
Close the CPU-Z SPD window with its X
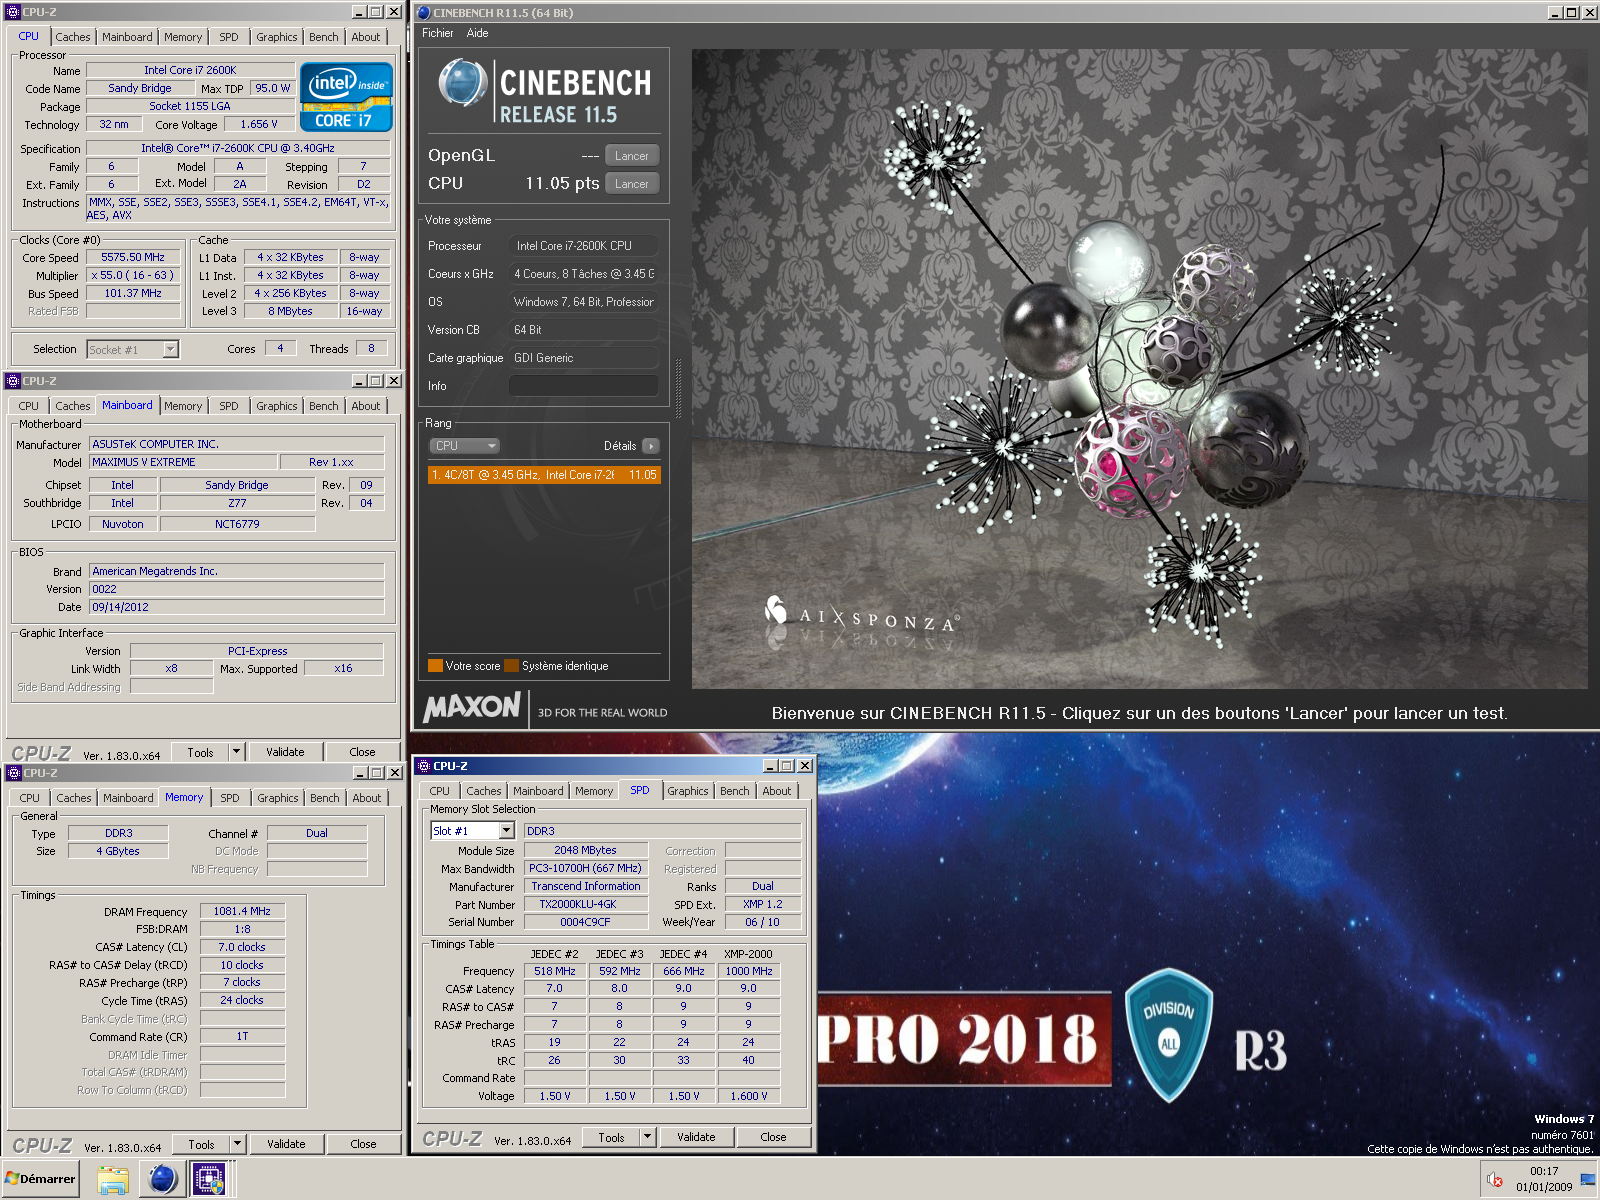[x=805, y=766]
